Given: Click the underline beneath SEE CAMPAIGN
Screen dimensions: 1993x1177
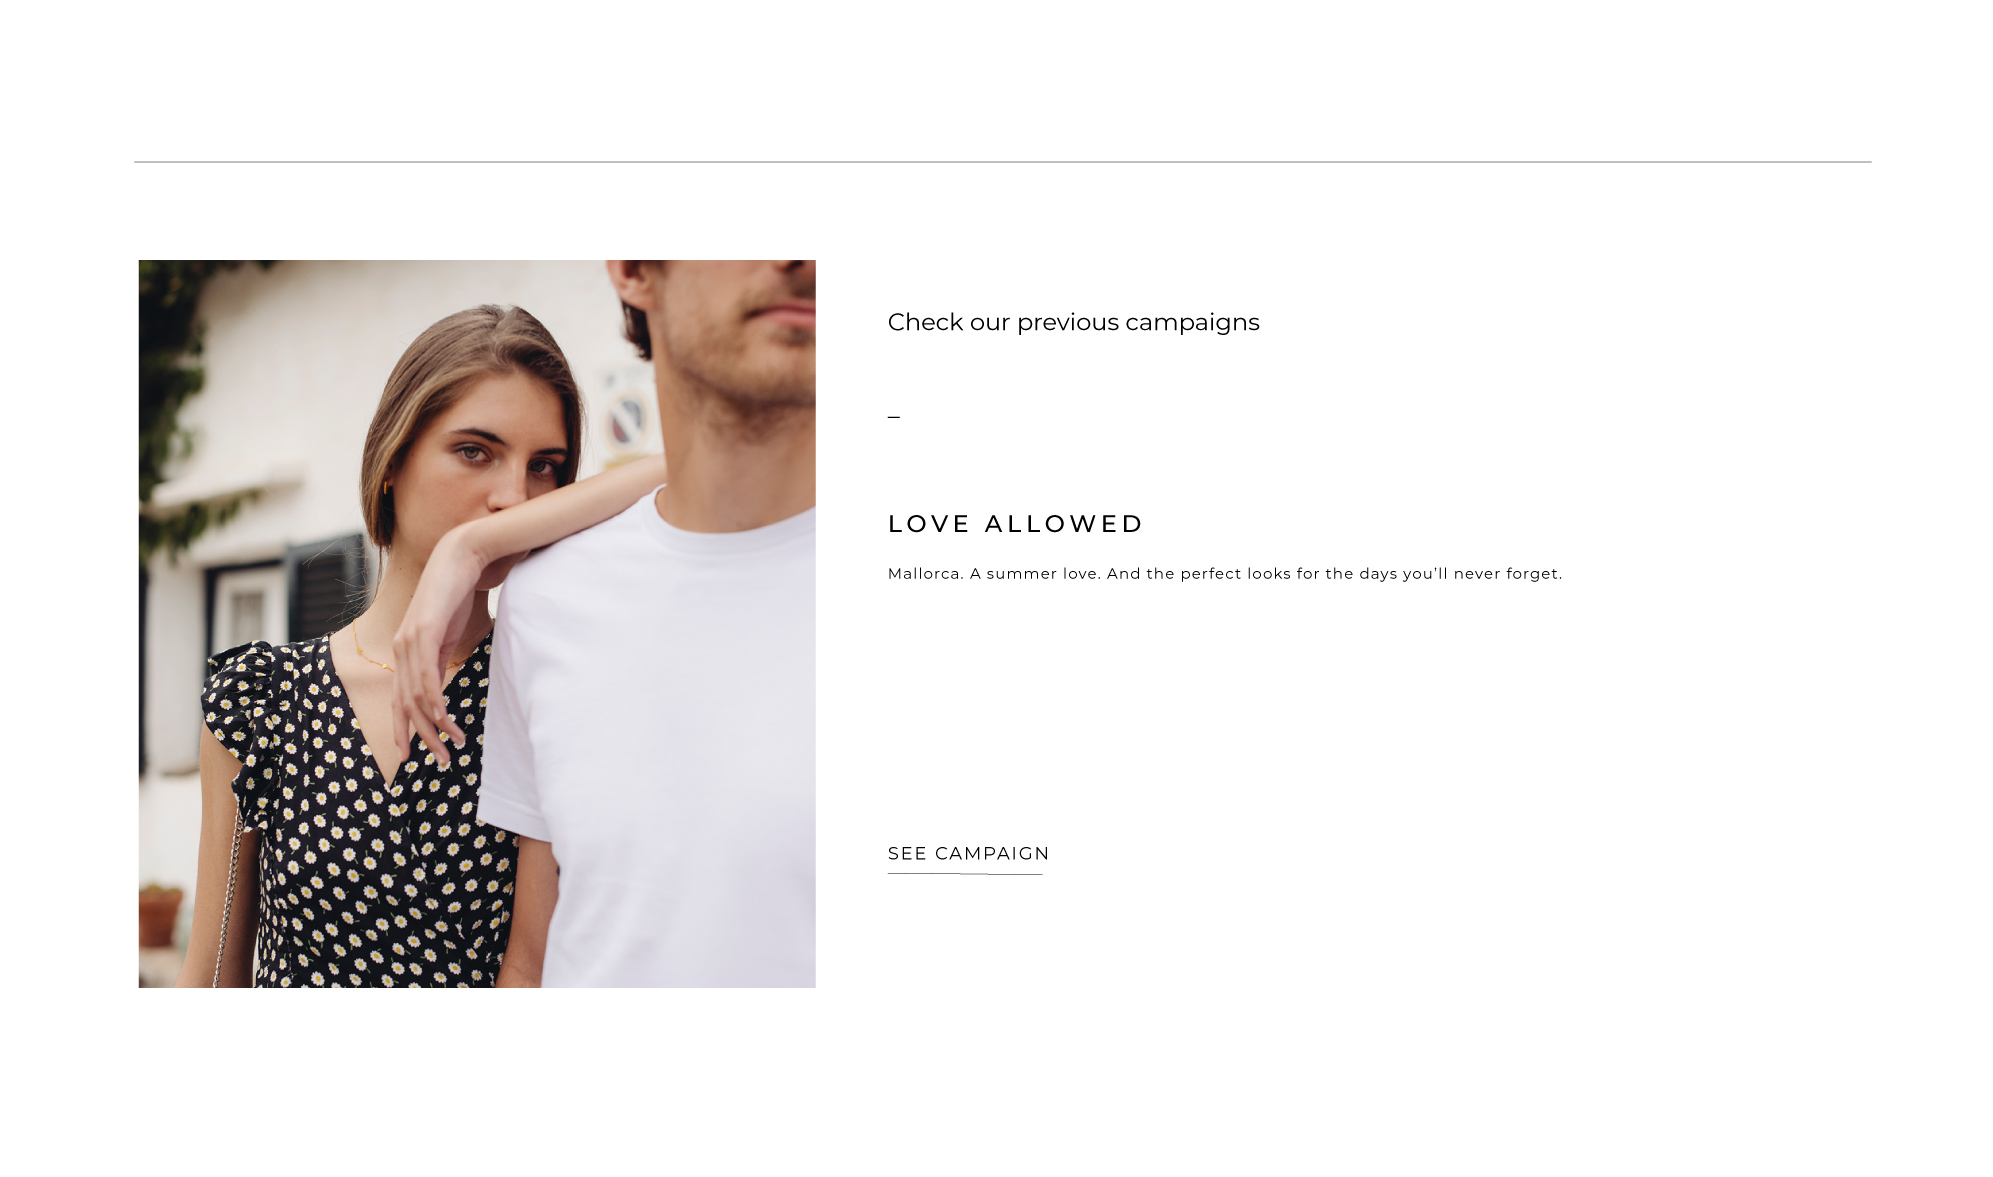Looking at the screenshot, I should [965, 874].
